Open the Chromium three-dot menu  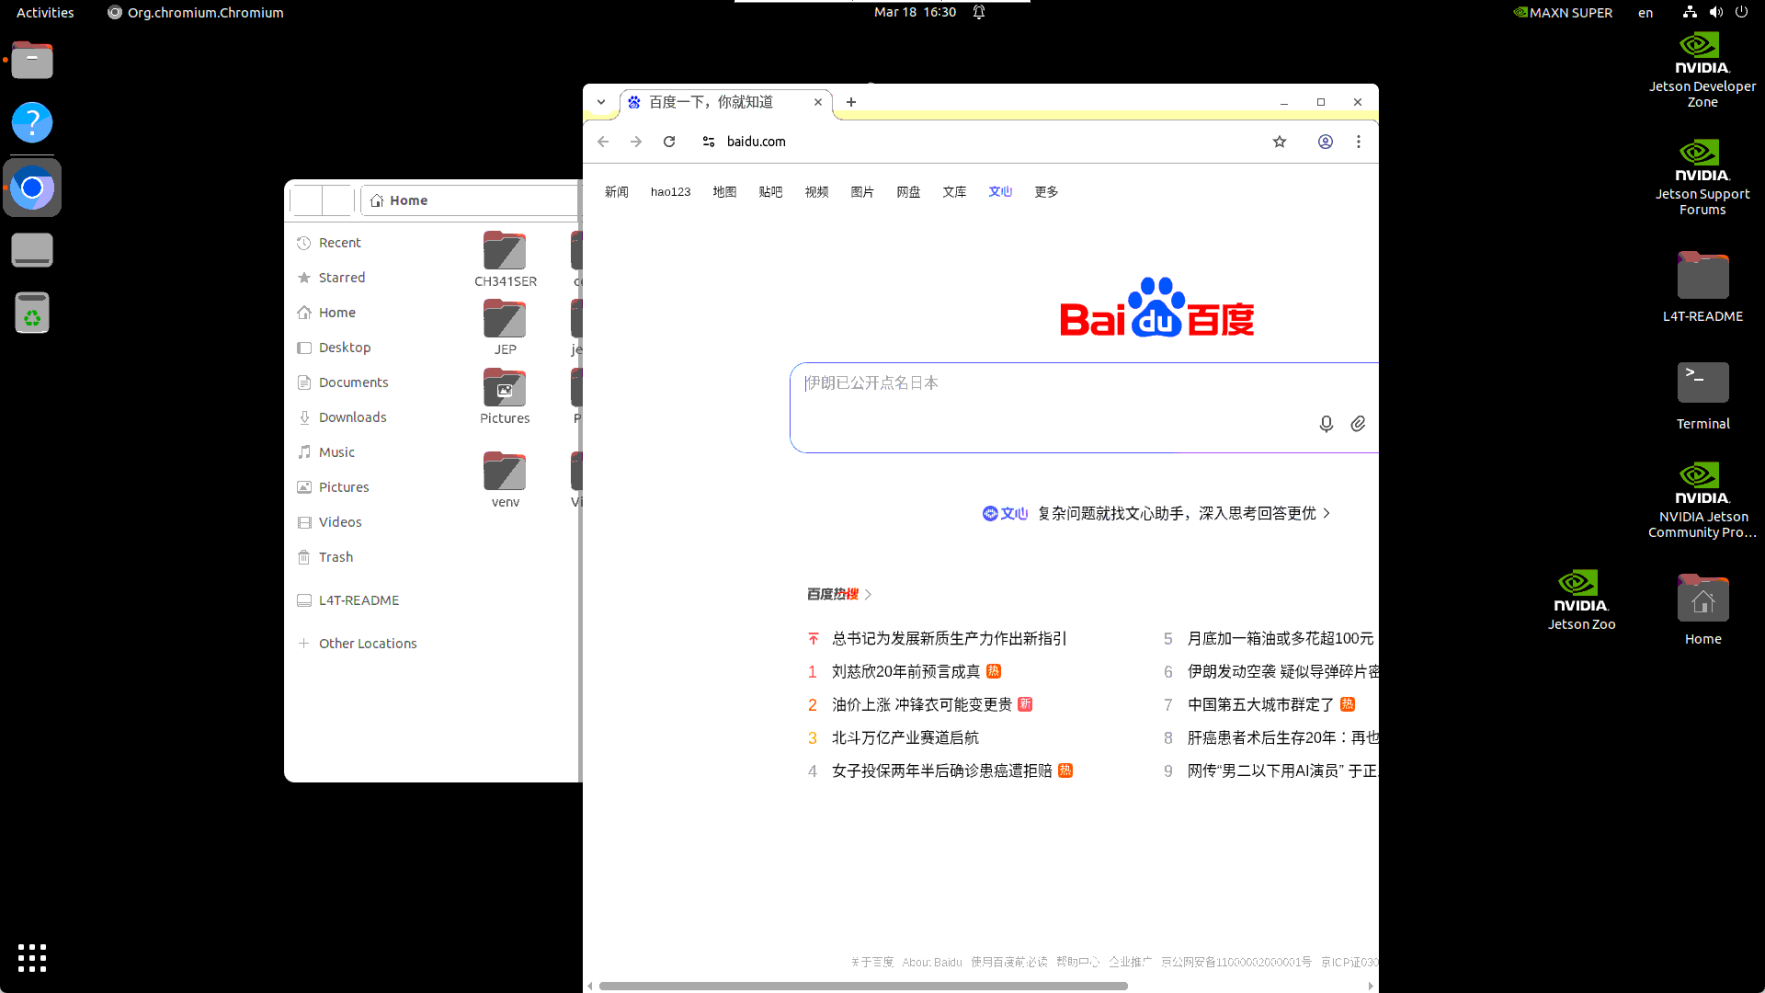click(x=1358, y=142)
